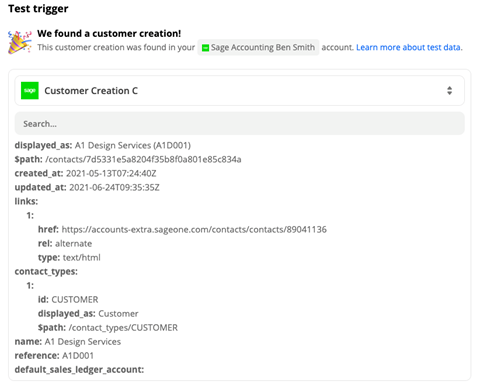Click We found a customer creation! heading
Screen dimensions: 480x385
tap(109, 33)
